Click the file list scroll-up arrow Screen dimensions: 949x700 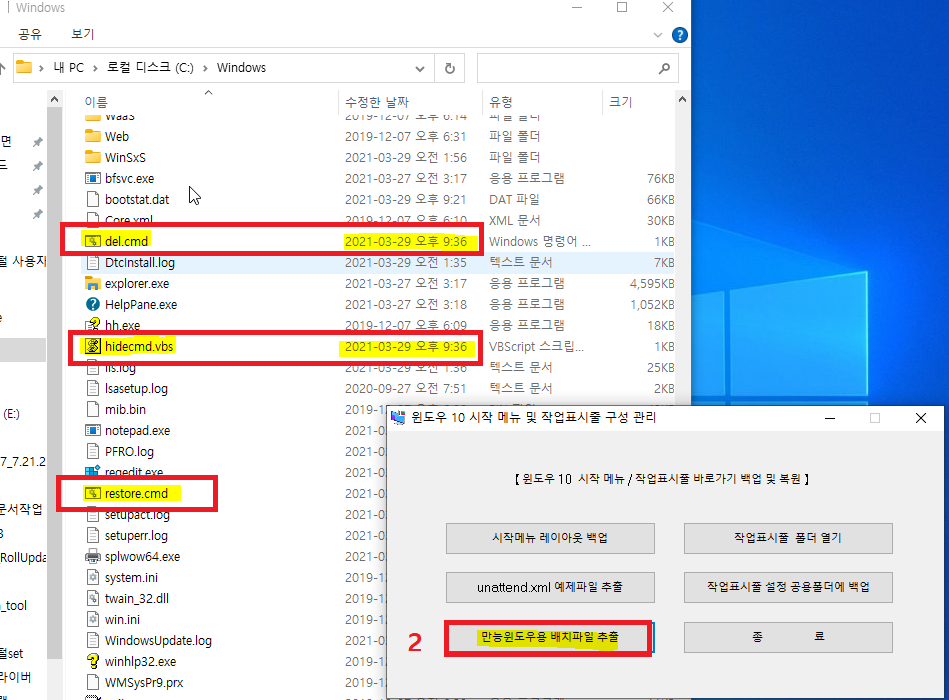tap(682, 100)
